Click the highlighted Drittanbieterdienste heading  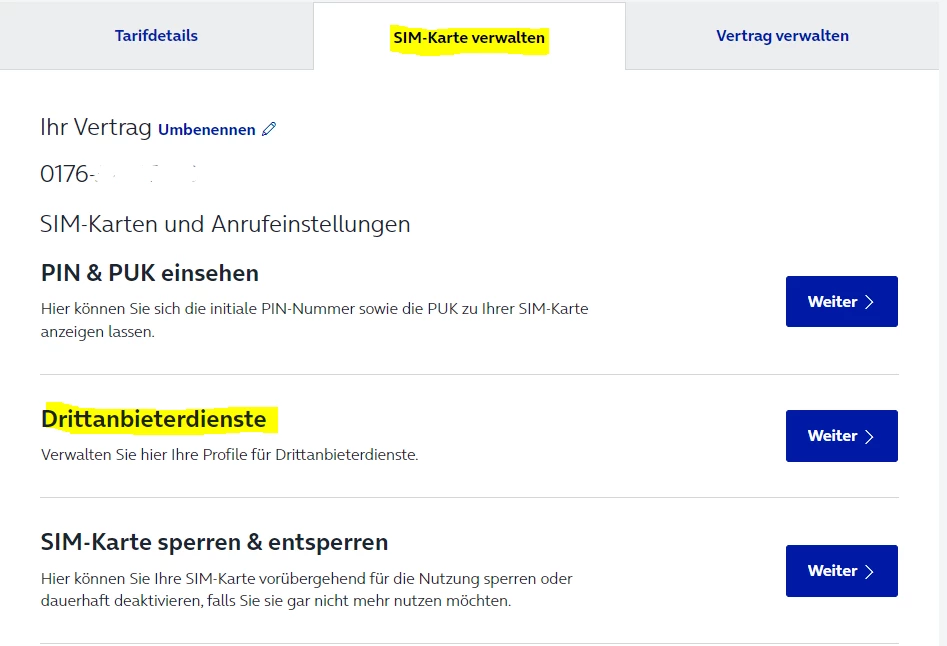[x=154, y=419]
